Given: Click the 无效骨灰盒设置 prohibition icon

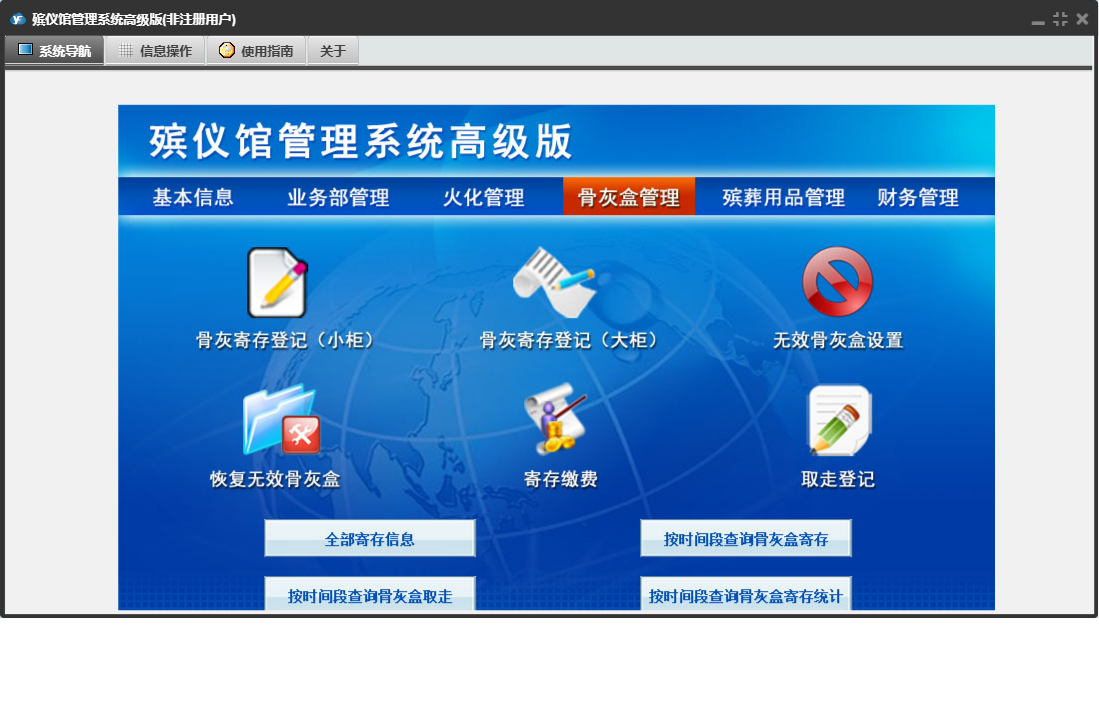Looking at the screenshot, I should click(837, 283).
